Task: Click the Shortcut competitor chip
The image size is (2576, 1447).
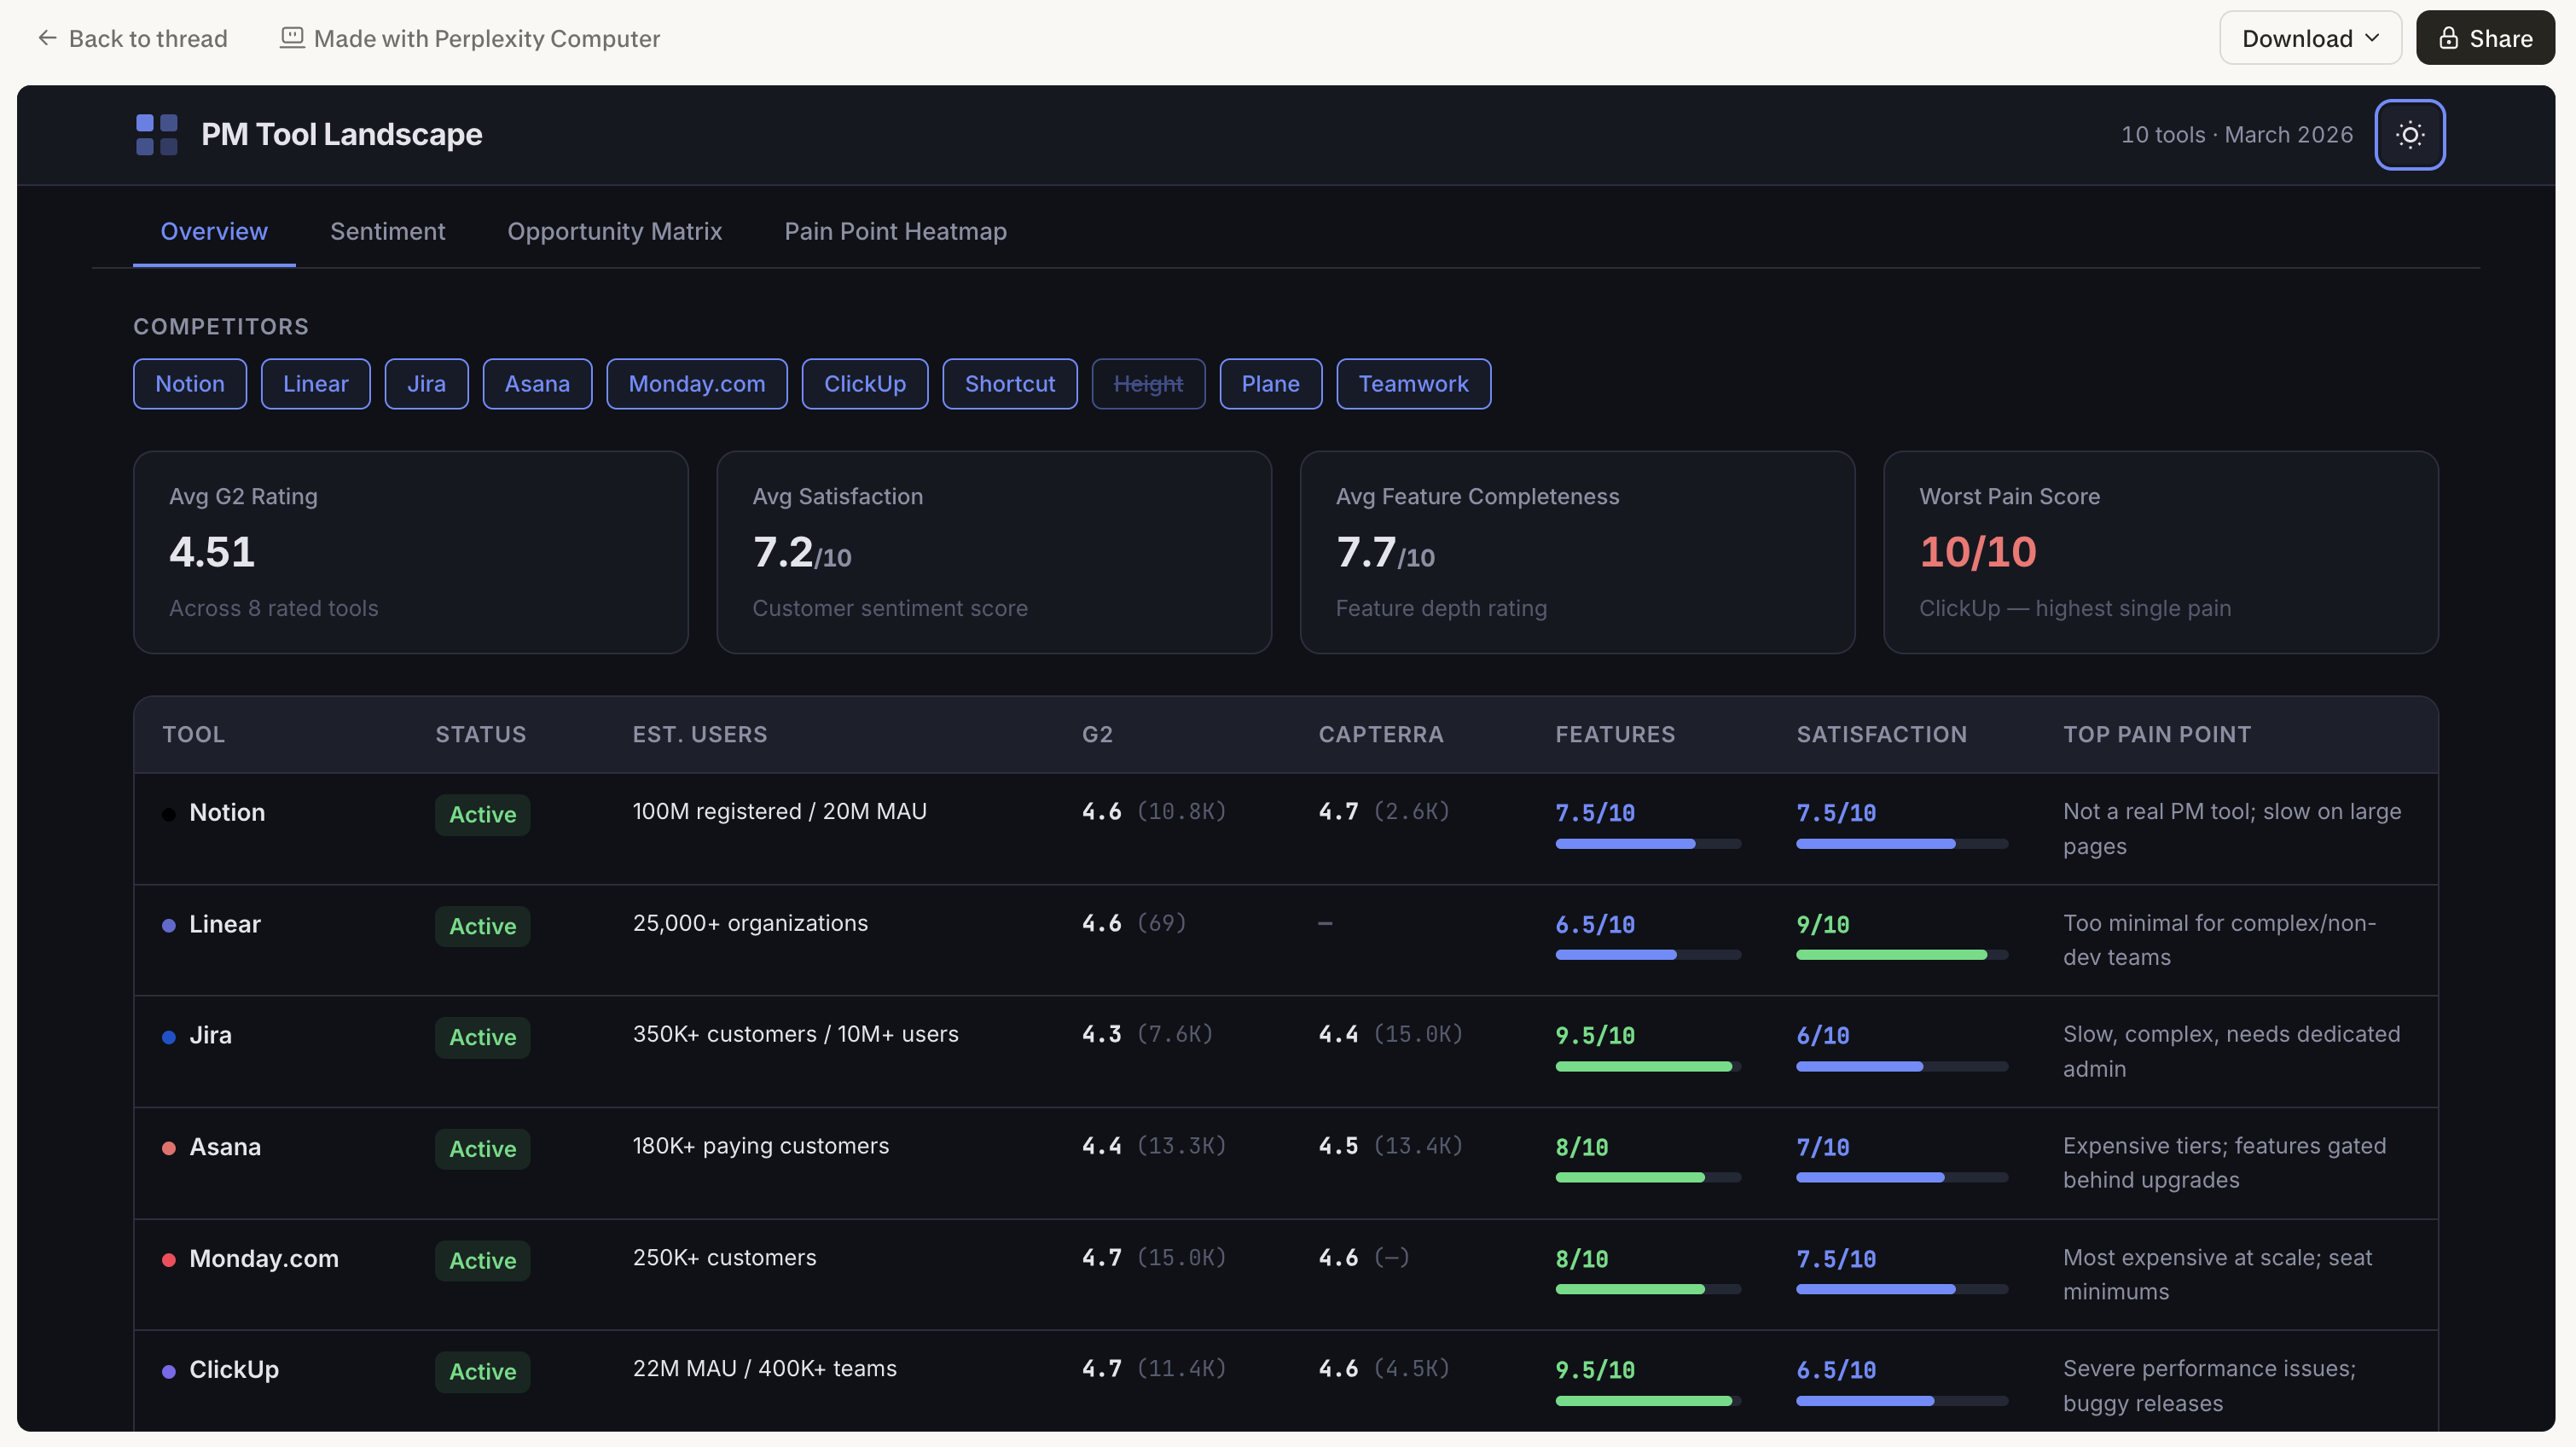Action: click(x=1010, y=384)
